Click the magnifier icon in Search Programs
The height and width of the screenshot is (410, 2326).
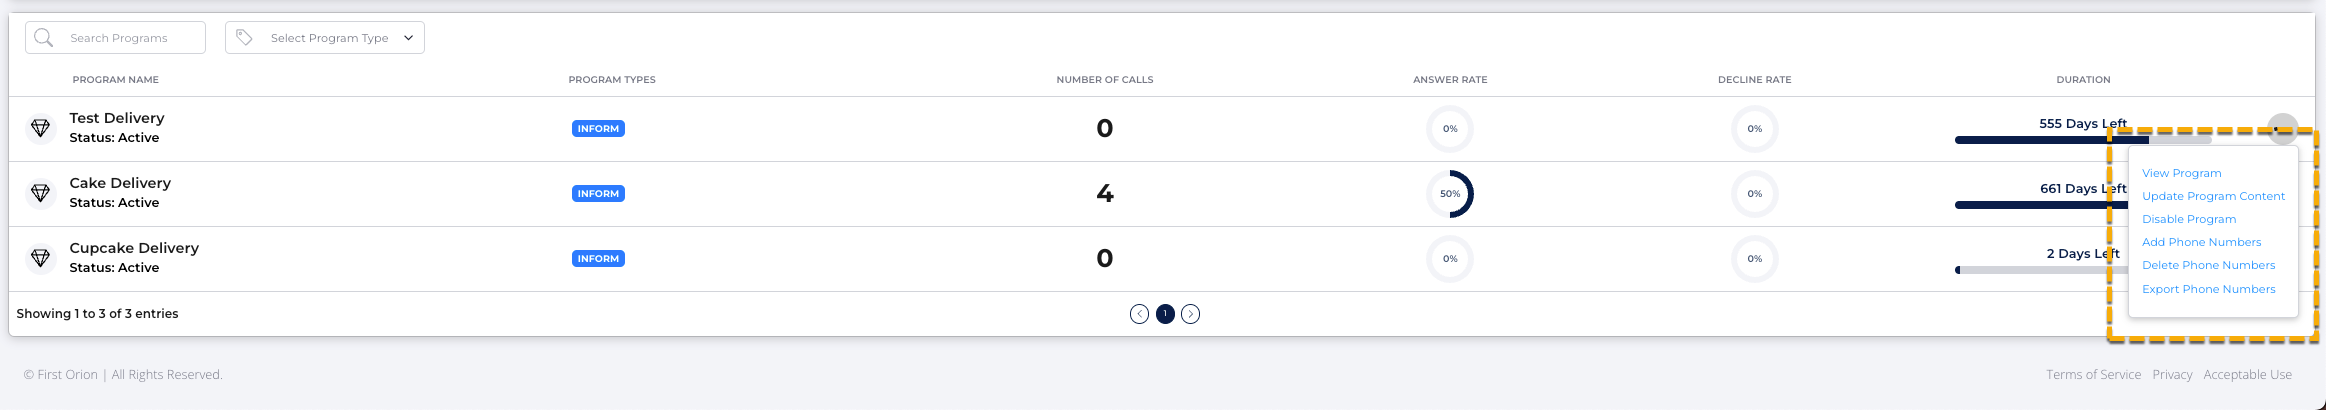point(43,38)
